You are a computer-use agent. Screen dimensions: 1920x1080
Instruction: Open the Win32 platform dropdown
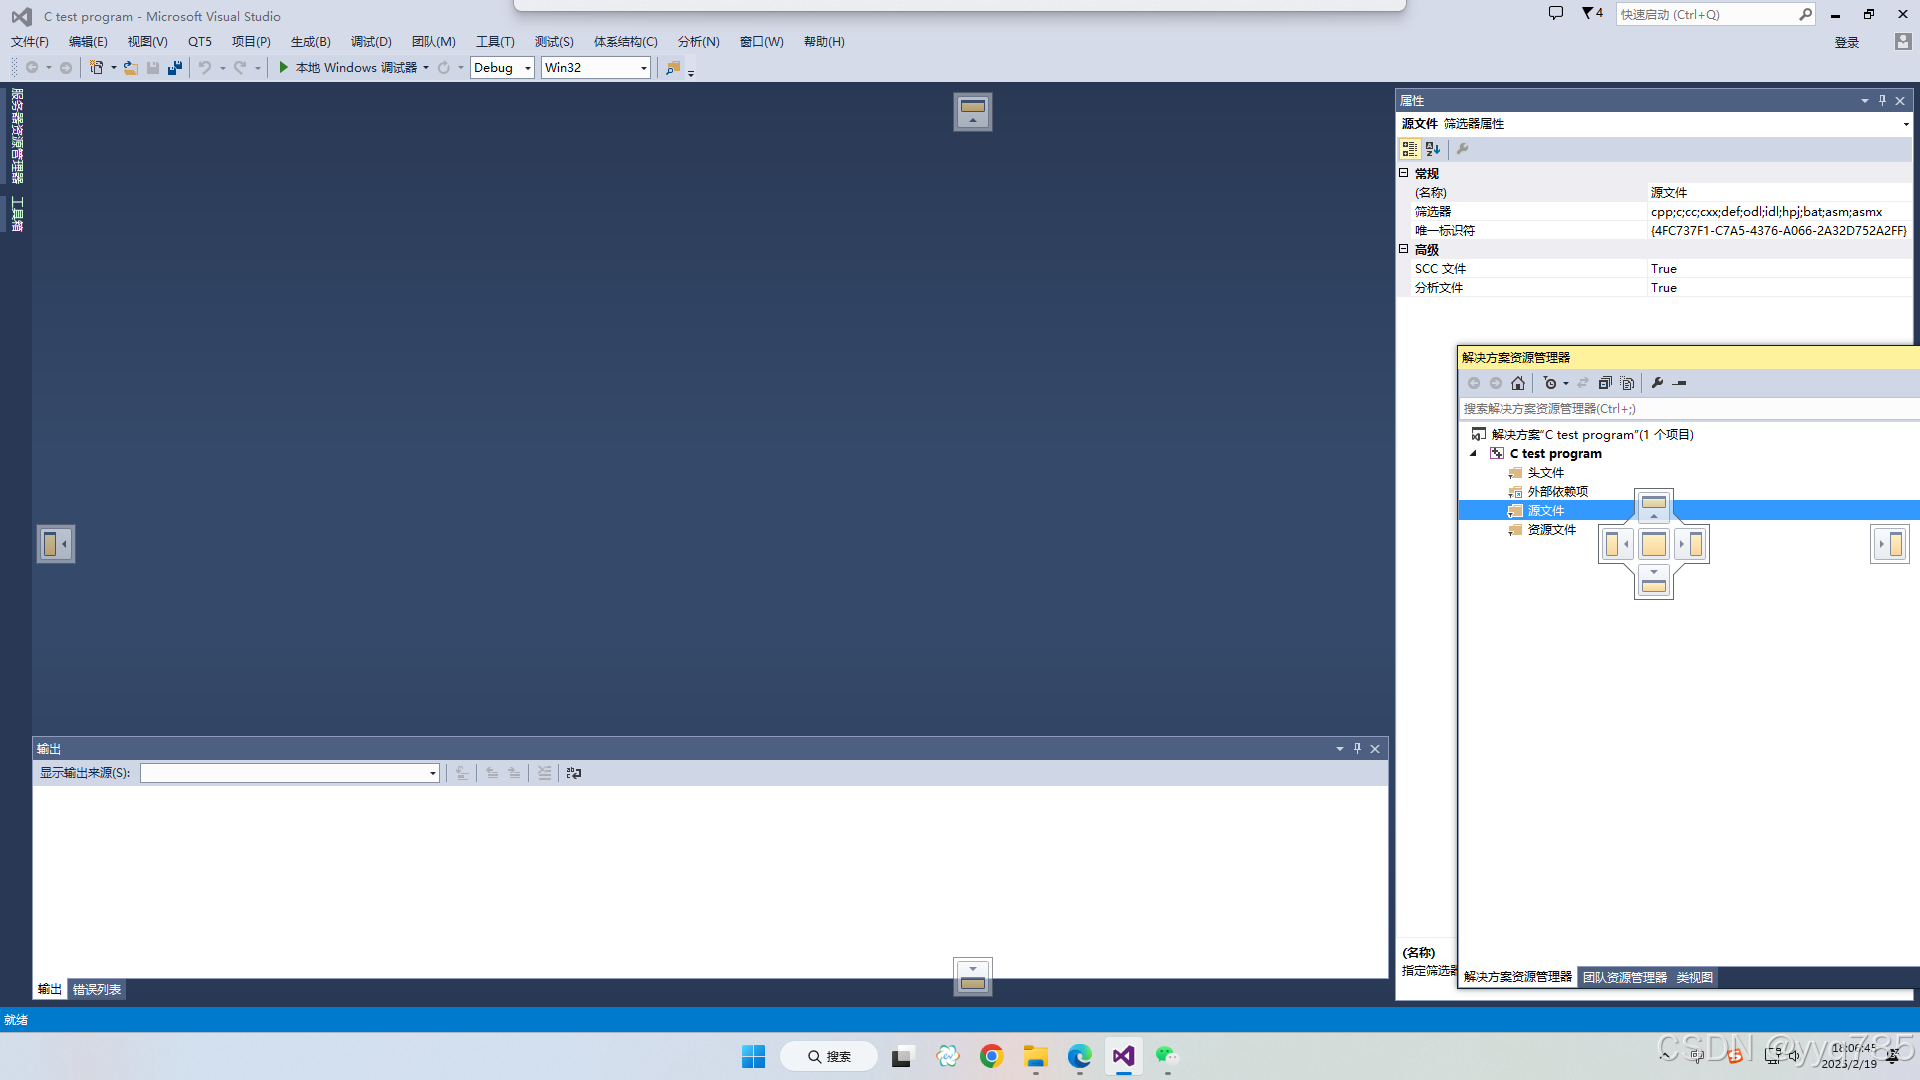[641, 67]
